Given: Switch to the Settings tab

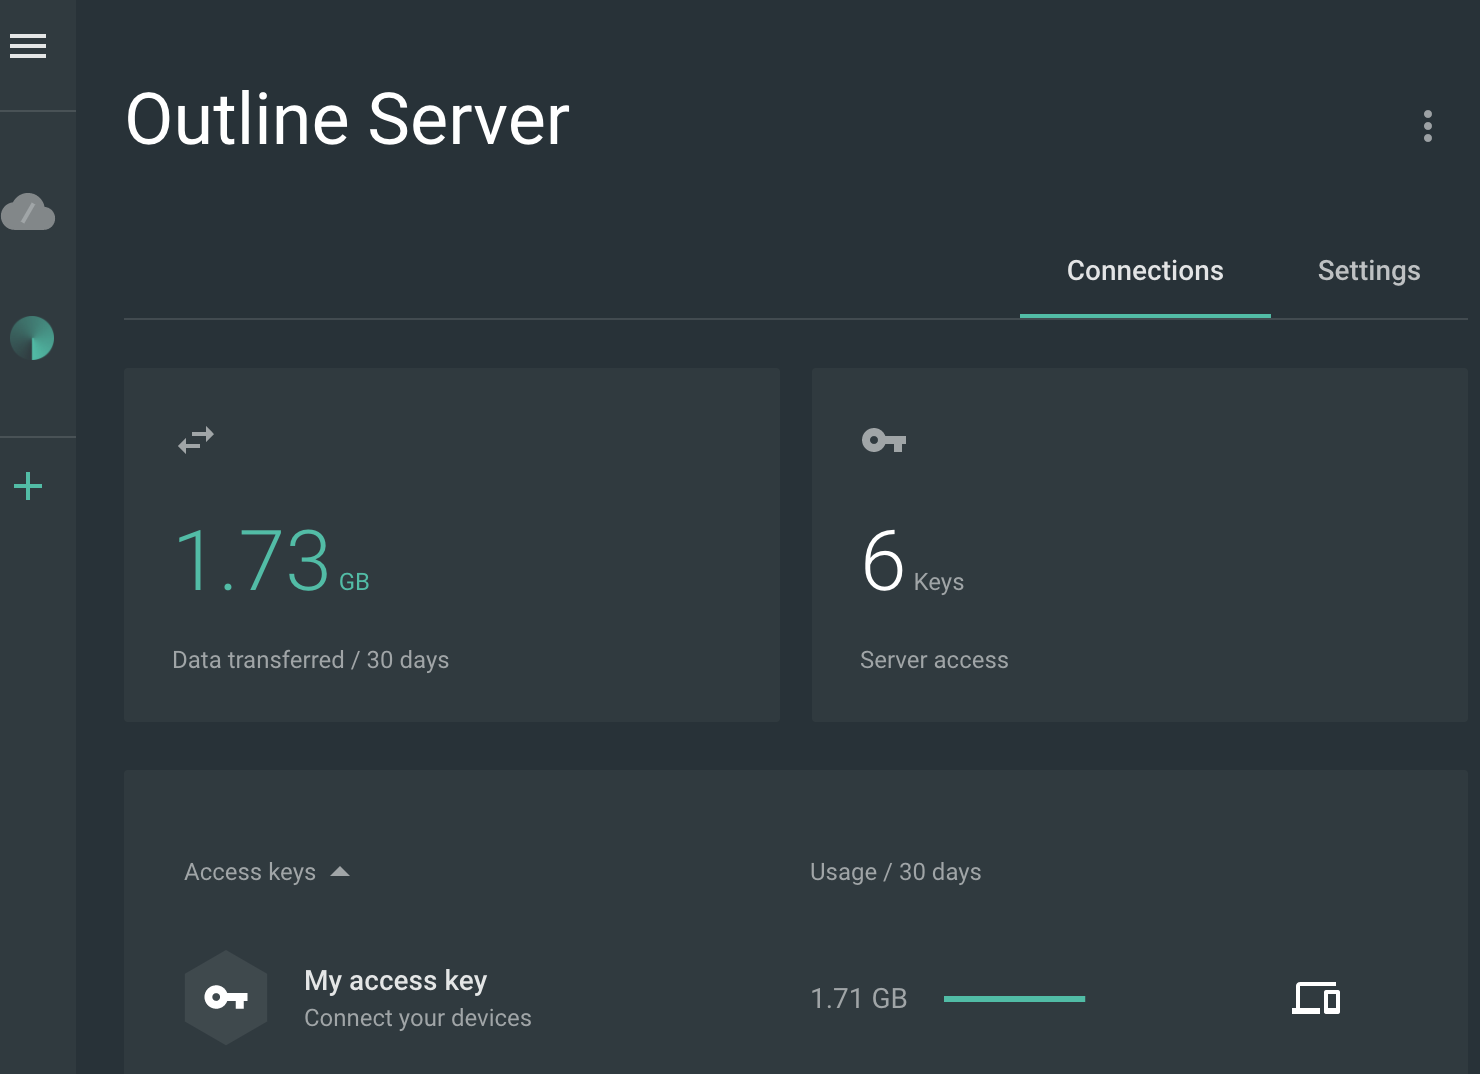Looking at the screenshot, I should click(x=1369, y=271).
